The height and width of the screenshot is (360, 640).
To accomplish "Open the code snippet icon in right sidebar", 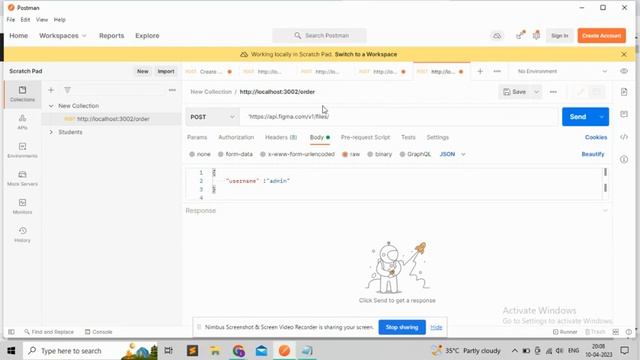I will (624, 137).
